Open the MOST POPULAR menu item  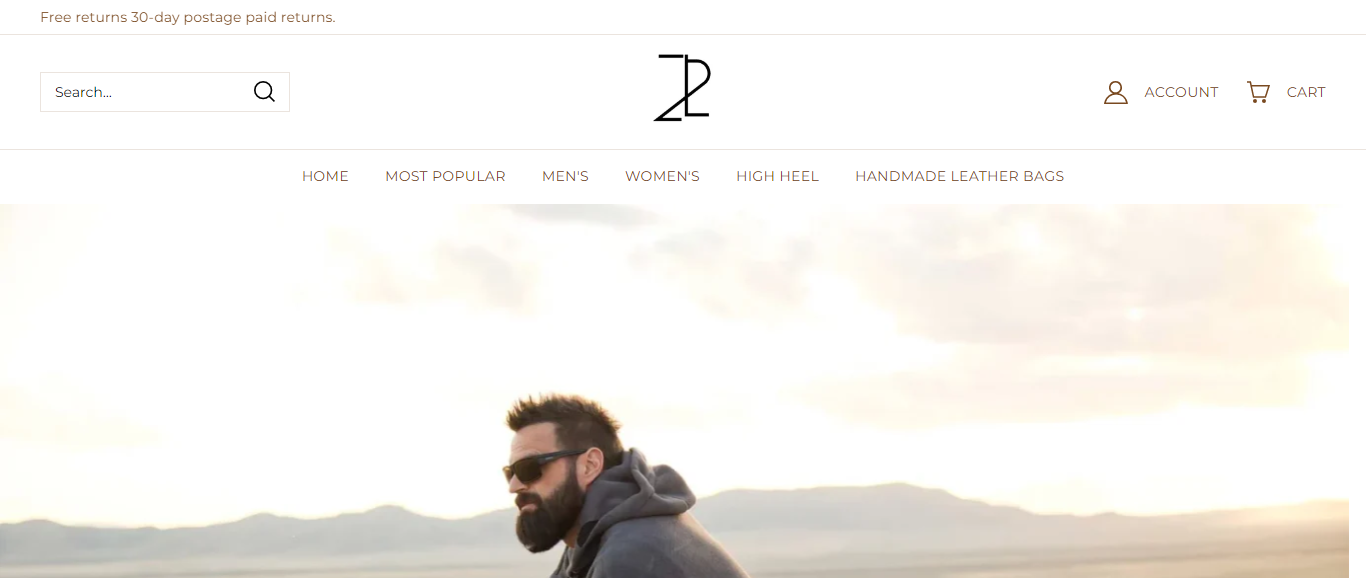[x=445, y=176]
